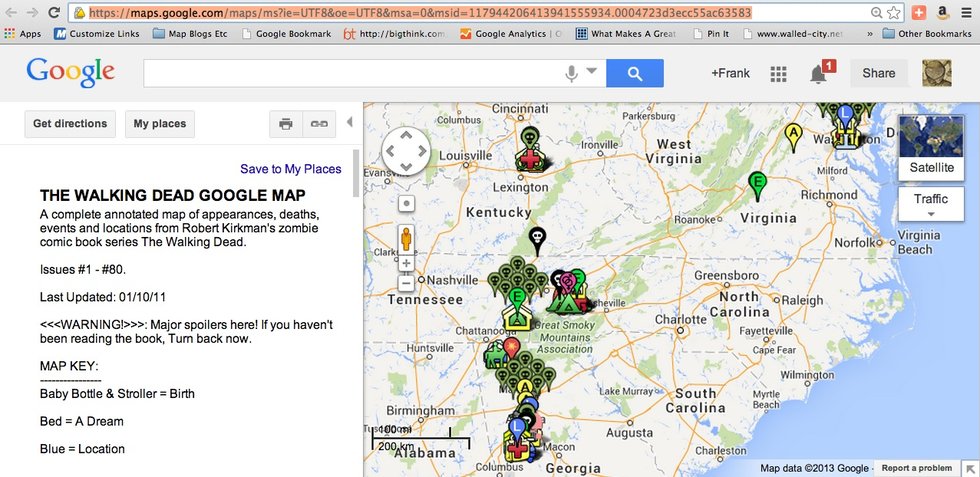Get the map link with the chain icon
The height and width of the screenshot is (477, 980).
click(319, 124)
